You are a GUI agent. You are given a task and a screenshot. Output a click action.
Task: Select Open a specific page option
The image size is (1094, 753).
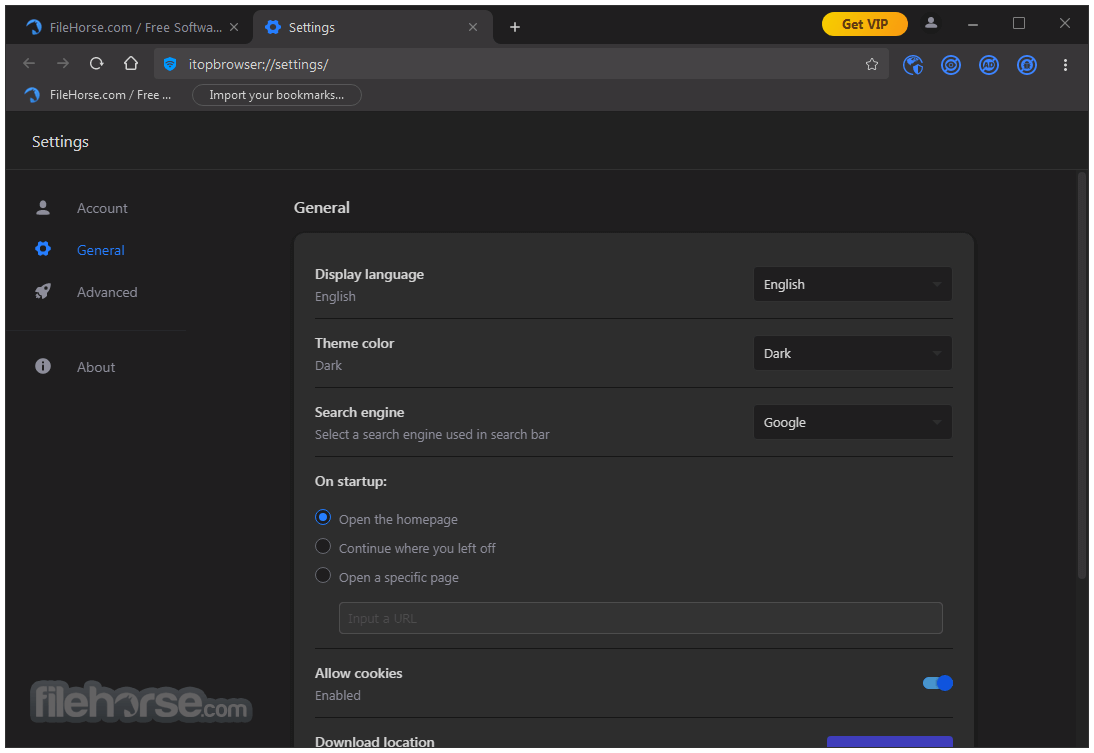pos(322,576)
